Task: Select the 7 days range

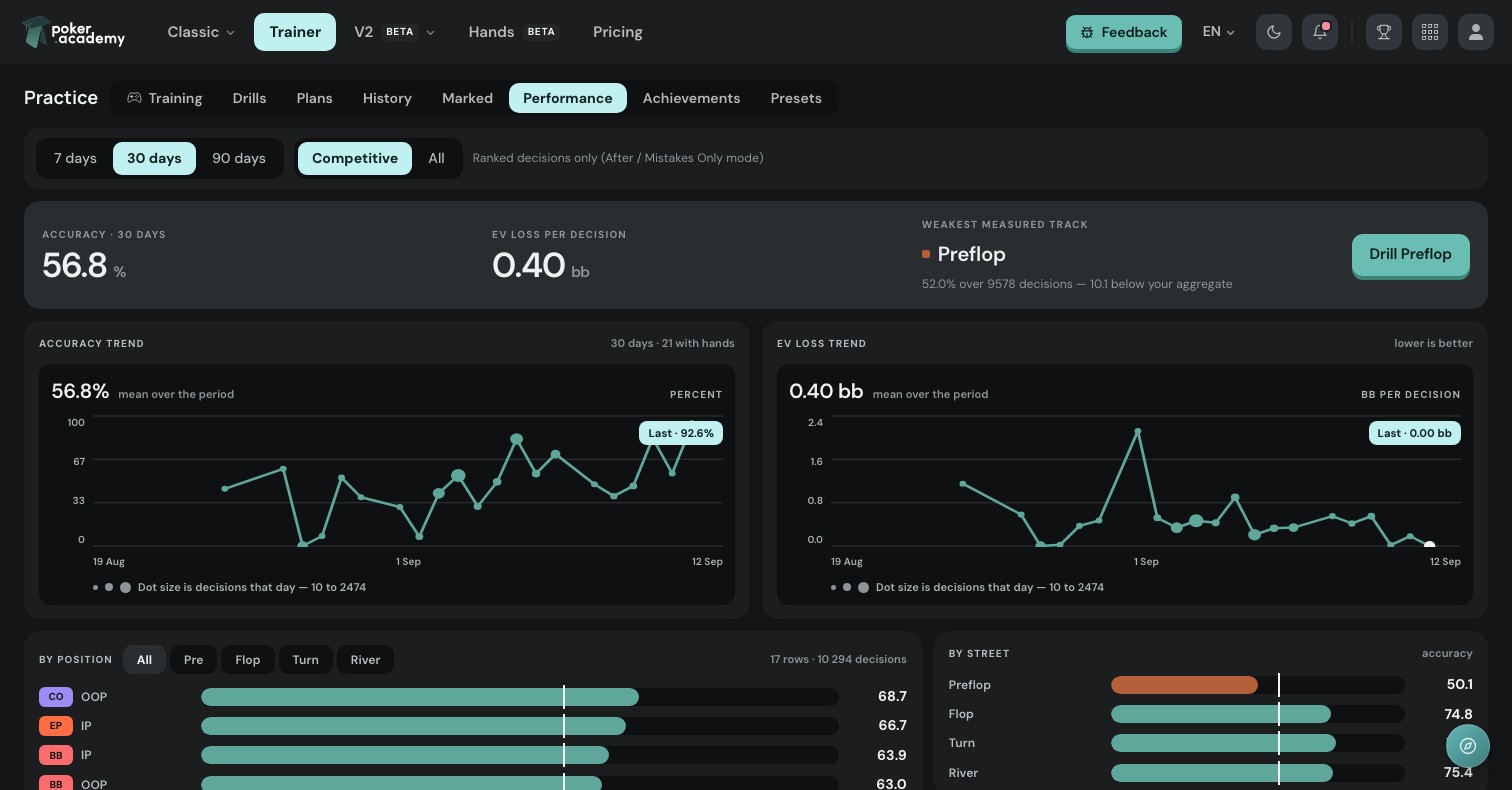Action: tap(75, 158)
